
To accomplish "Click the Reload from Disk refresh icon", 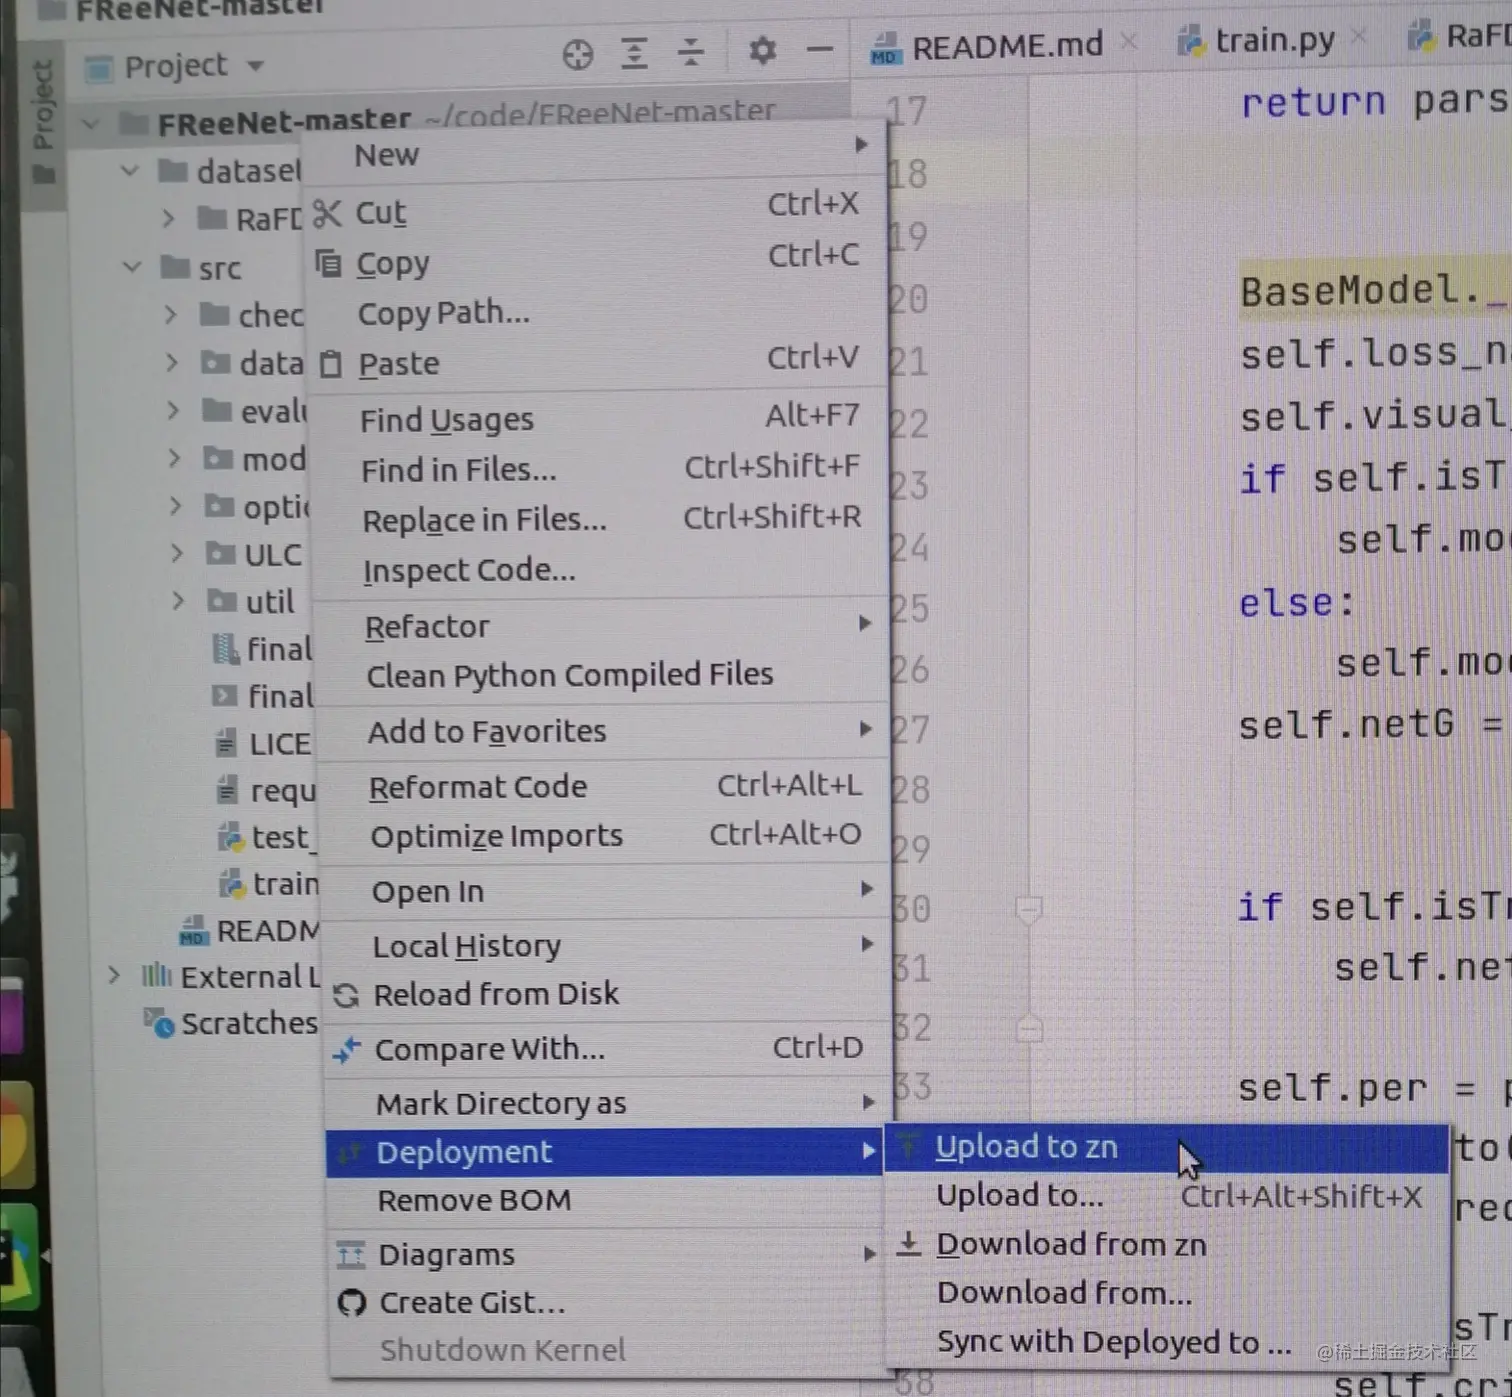I will tap(346, 995).
